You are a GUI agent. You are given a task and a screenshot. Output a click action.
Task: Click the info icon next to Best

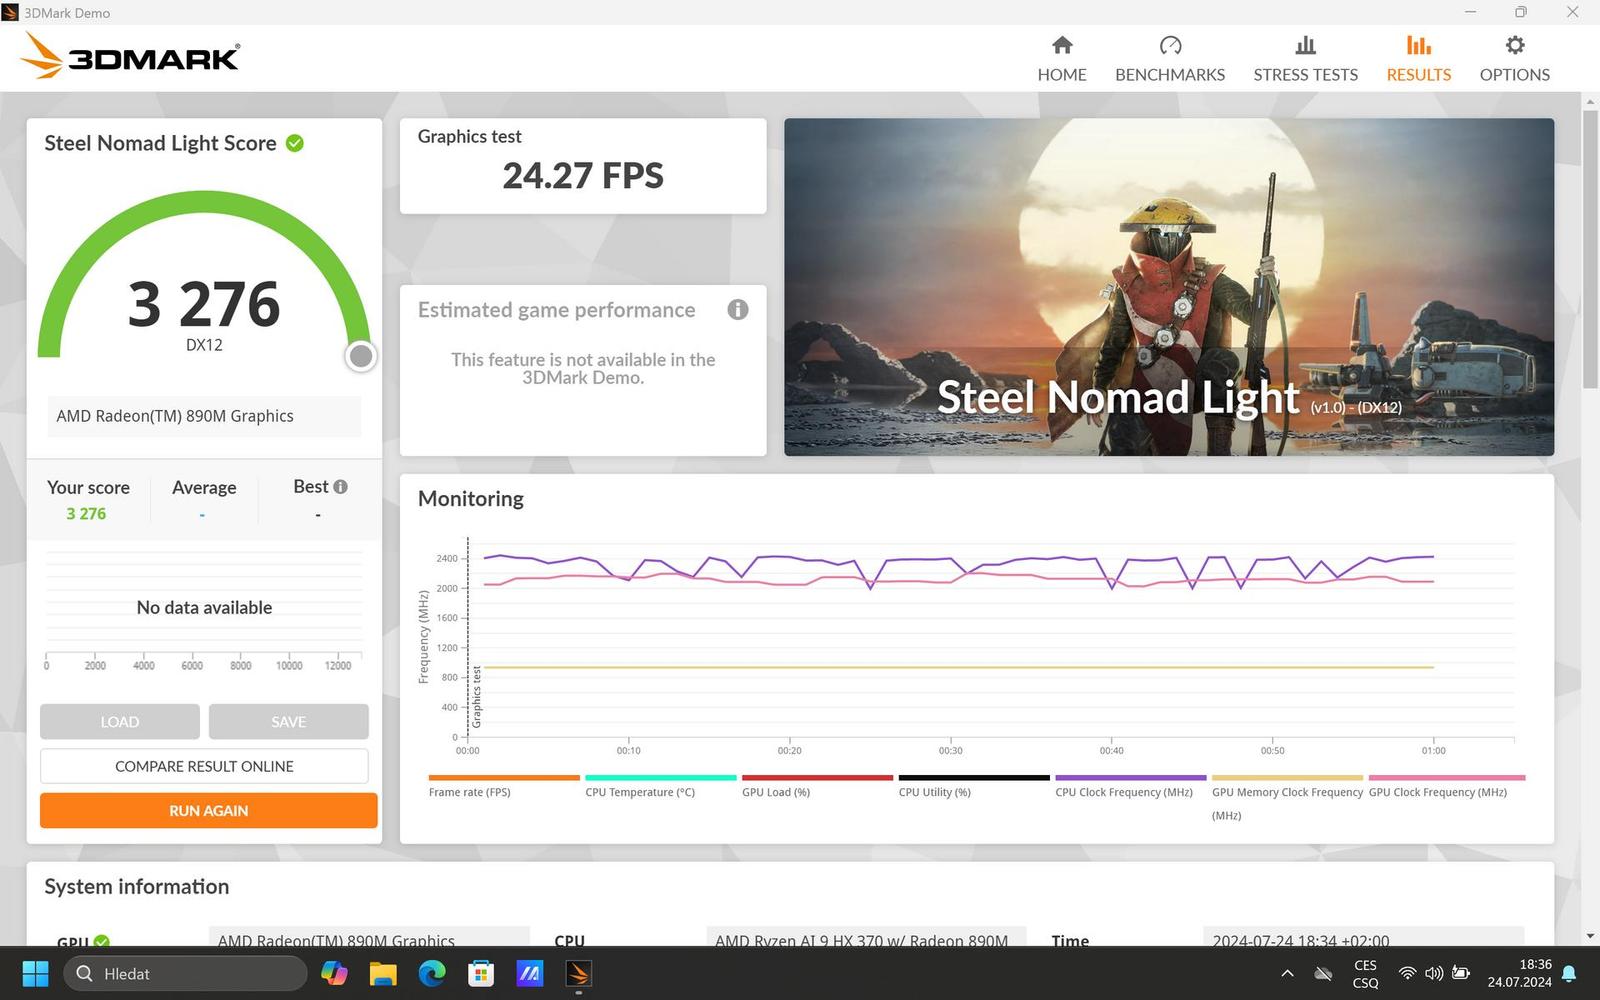coord(340,487)
